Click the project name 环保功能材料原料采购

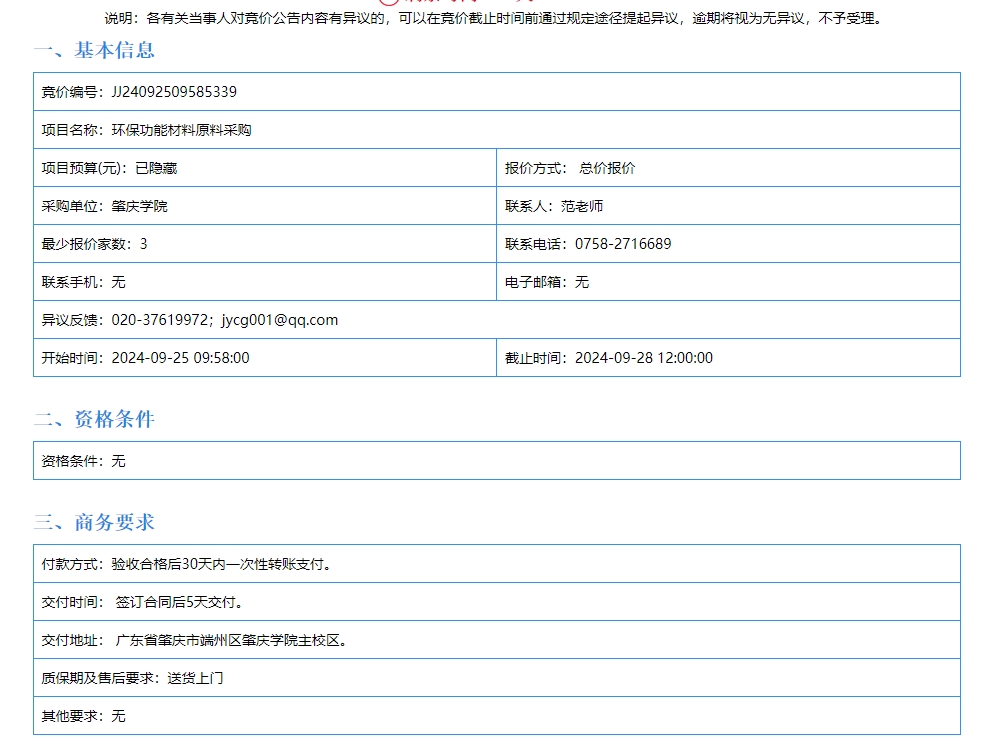pos(181,130)
